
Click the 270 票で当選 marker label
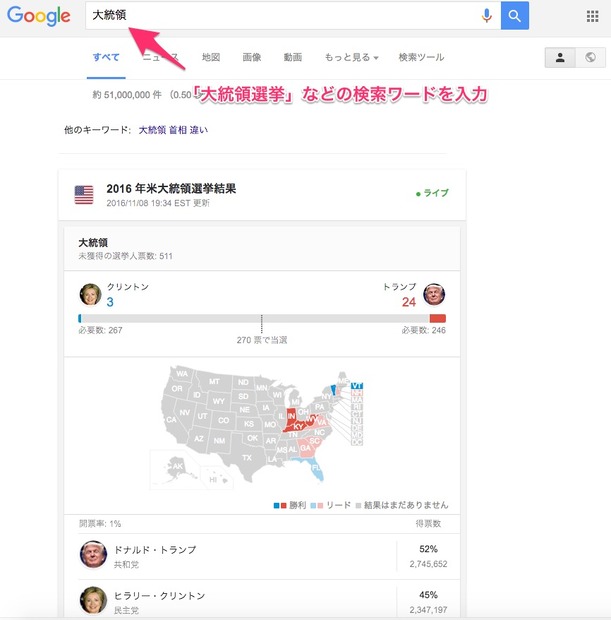(x=262, y=340)
